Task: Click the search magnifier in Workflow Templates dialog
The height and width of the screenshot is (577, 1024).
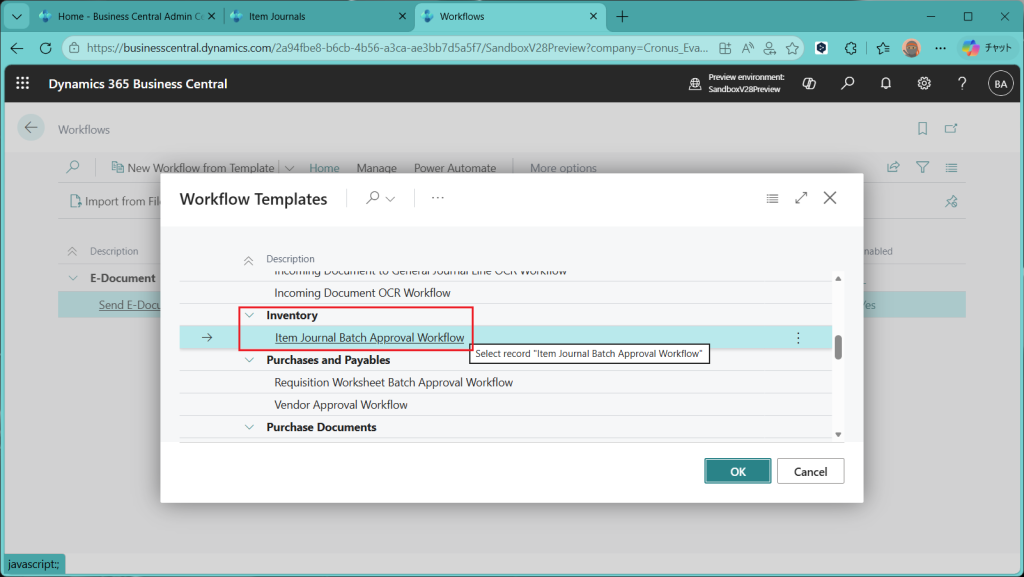Action: point(373,198)
